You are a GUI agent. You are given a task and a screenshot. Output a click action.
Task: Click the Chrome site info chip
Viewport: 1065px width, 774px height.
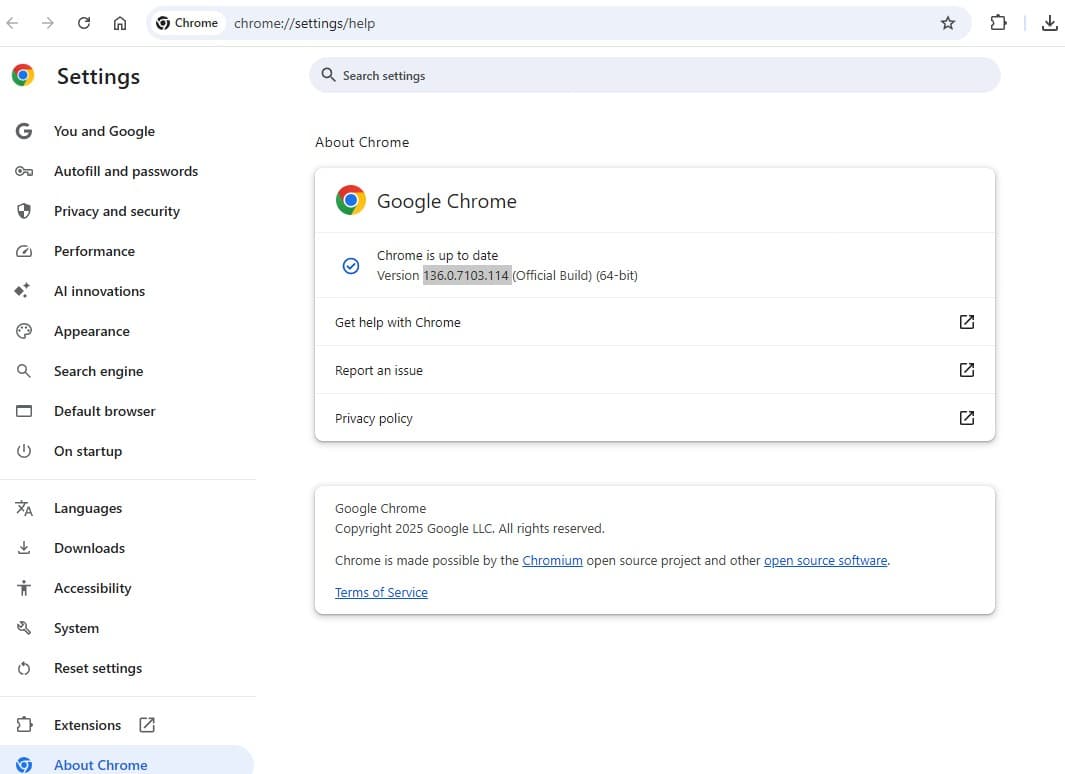click(x=187, y=23)
